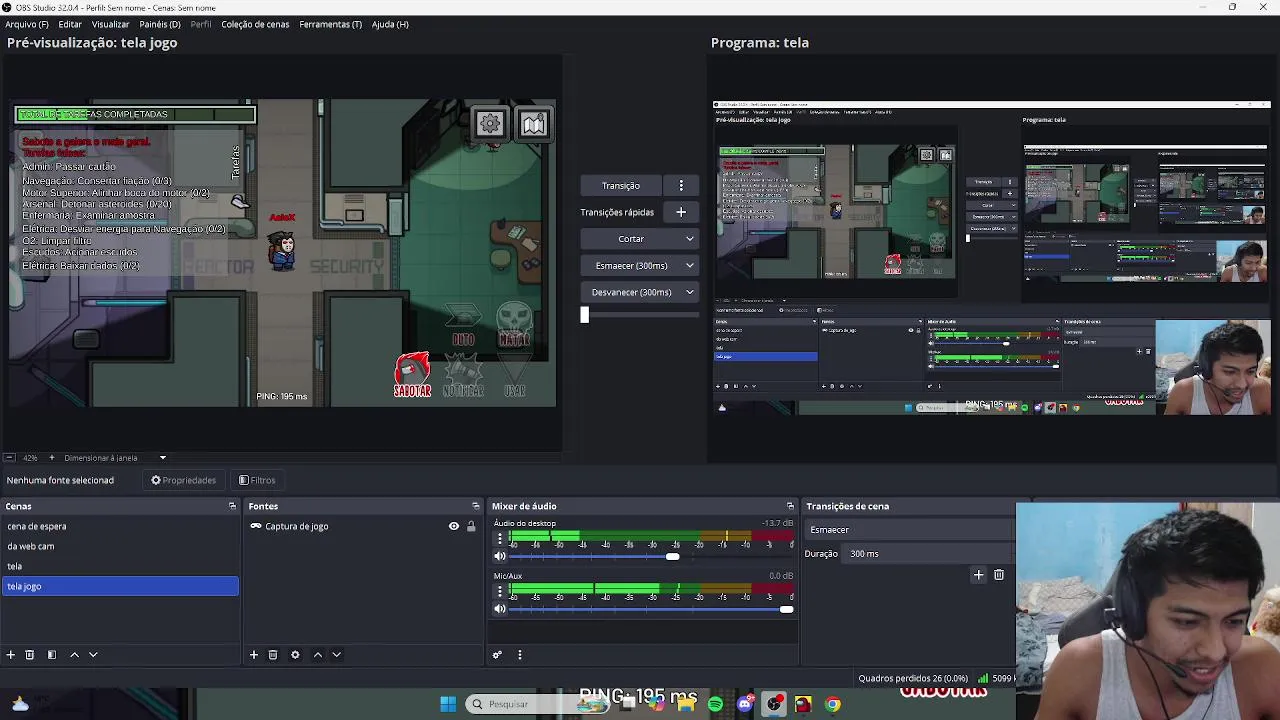Click the Duração 300 ms field
Viewport: 1280px width, 720px height.
tap(928, 553)
